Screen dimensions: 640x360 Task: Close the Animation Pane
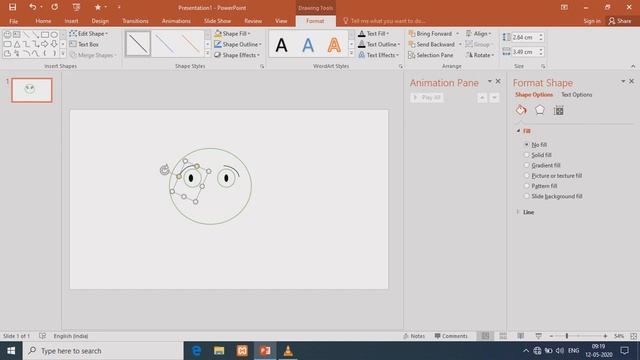pyautogui.click(x=498, y=81)
